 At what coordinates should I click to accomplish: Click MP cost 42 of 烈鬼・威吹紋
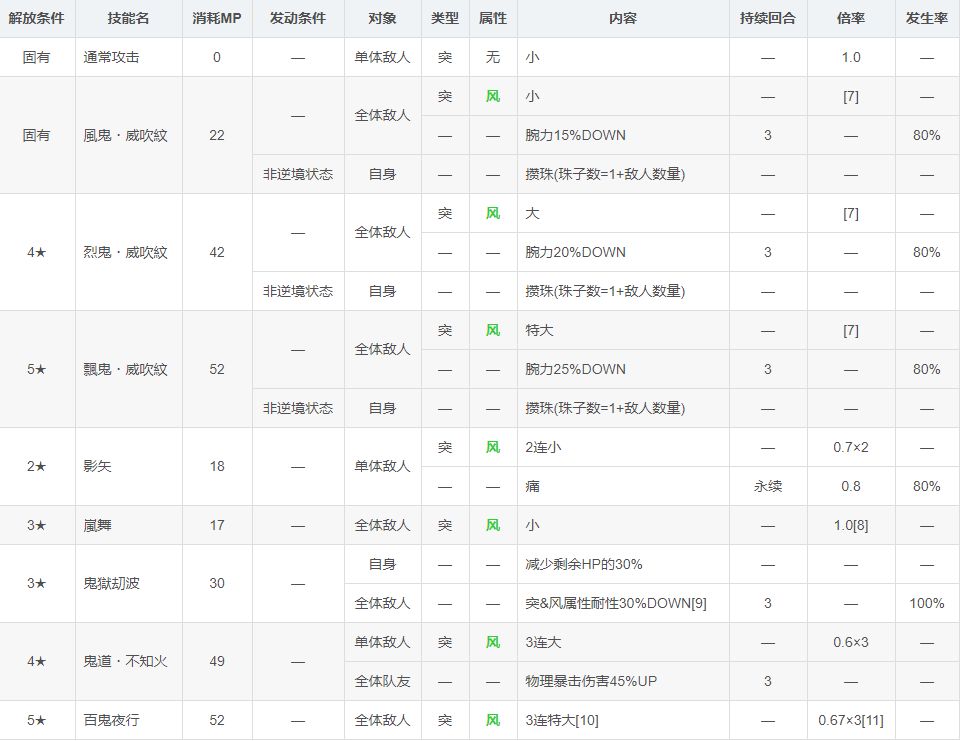pos(217,253)
